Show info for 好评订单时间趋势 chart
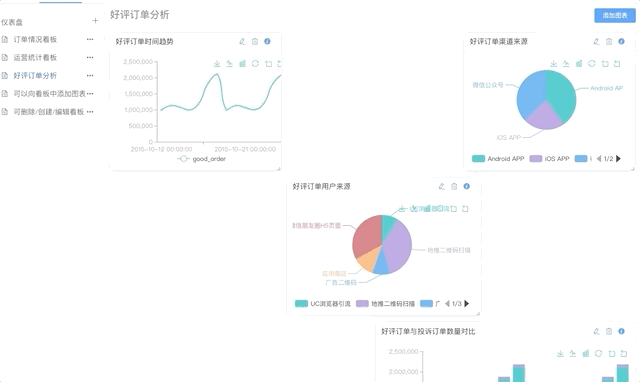Screen dimensions: 640x382 (267, 41)
